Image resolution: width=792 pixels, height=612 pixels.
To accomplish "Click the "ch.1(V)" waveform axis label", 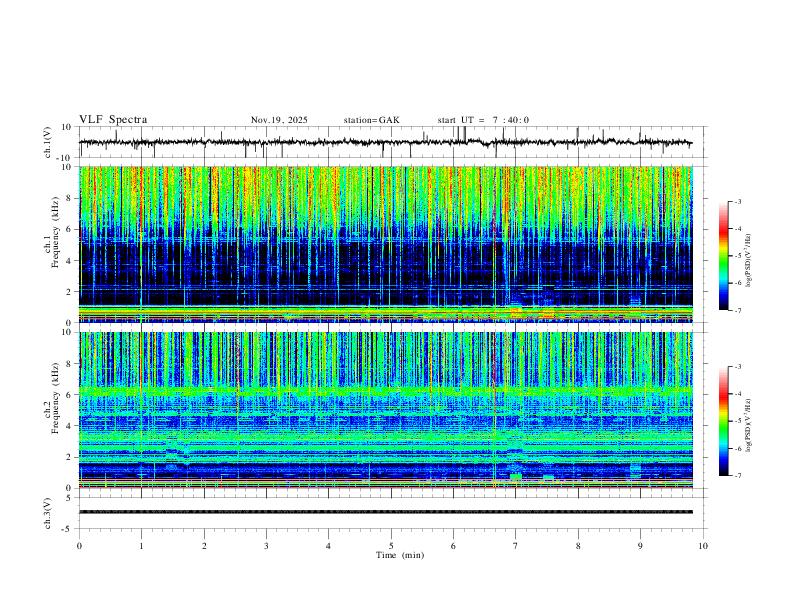I will pos(48,142).
